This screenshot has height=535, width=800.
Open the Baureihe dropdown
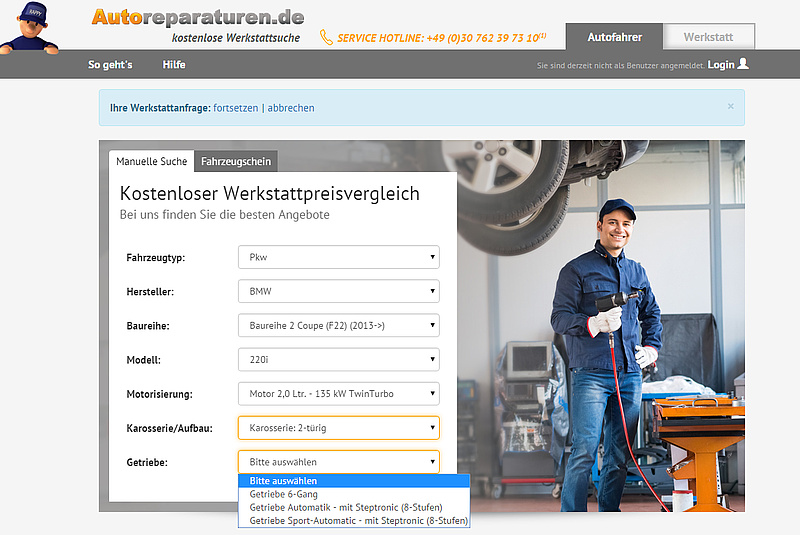pyautogui.click(x=339, y=325)
